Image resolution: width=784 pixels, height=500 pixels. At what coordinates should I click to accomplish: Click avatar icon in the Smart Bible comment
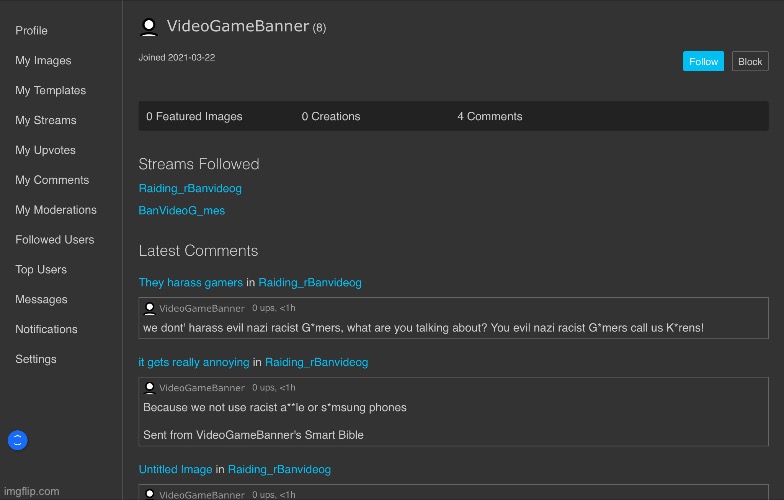(x=150, y=387)
